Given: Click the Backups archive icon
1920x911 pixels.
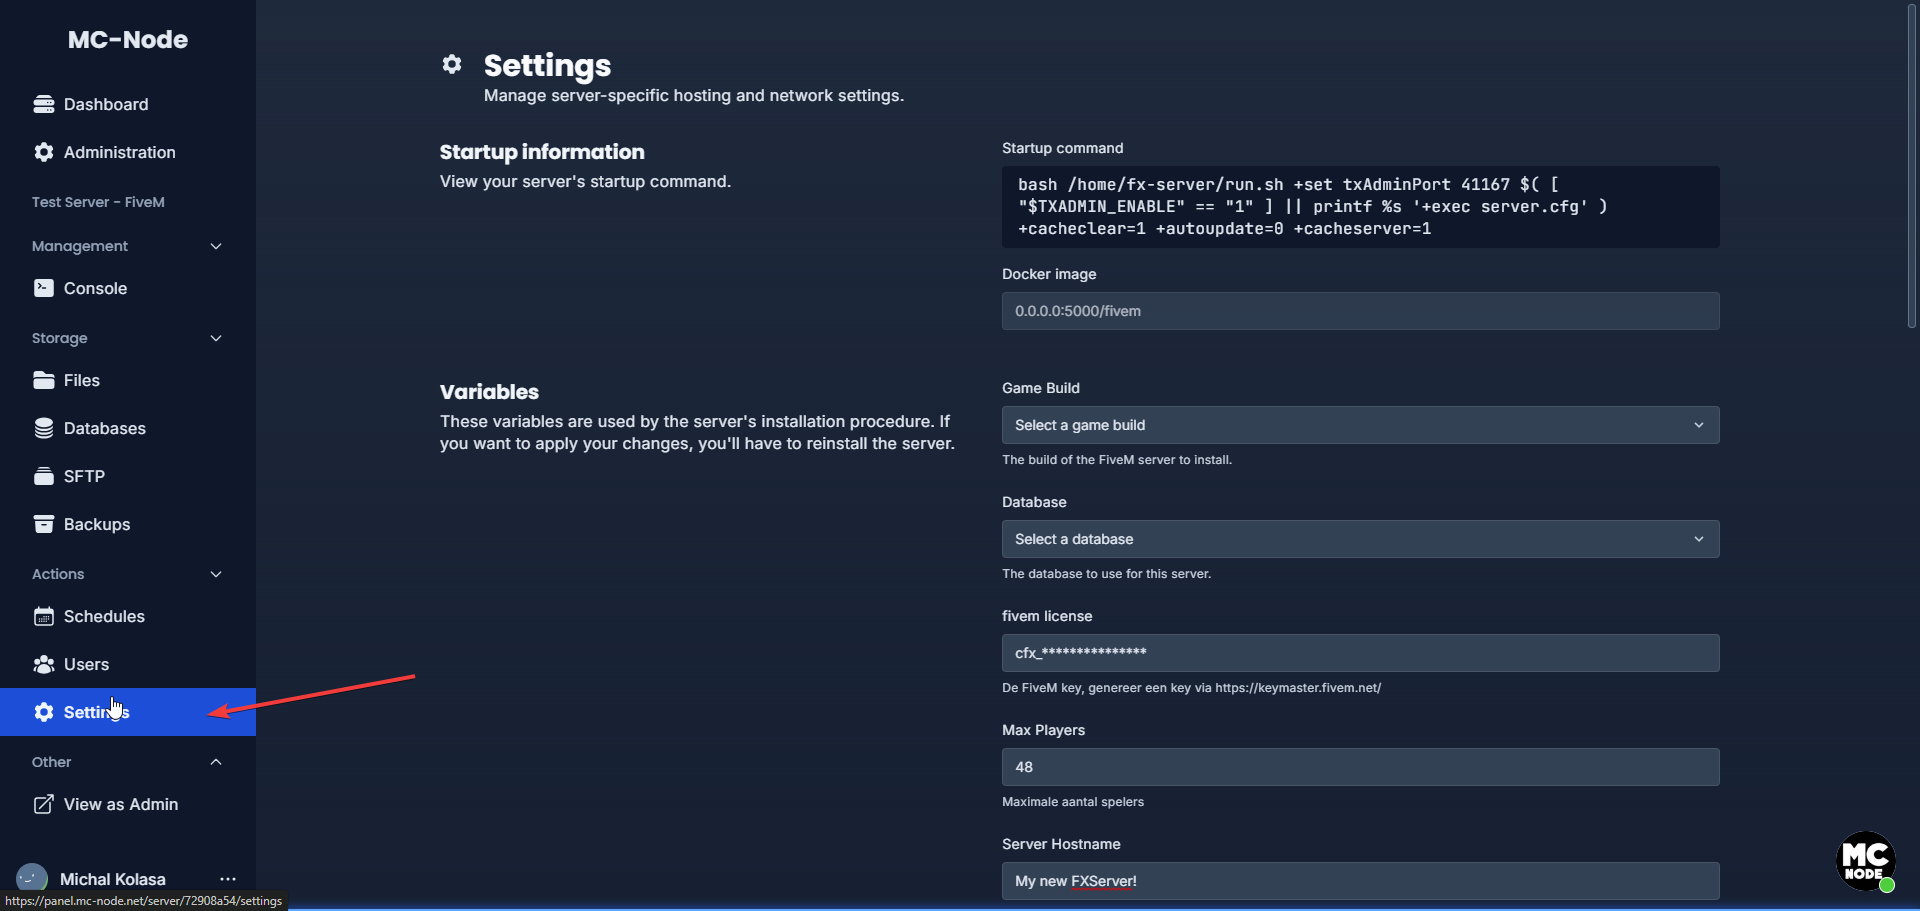Looking at the screenshot, I should (x=43, y=524).
